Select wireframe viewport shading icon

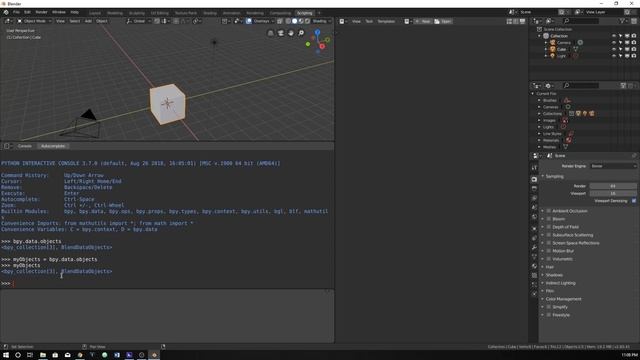[x=288, y=21]
